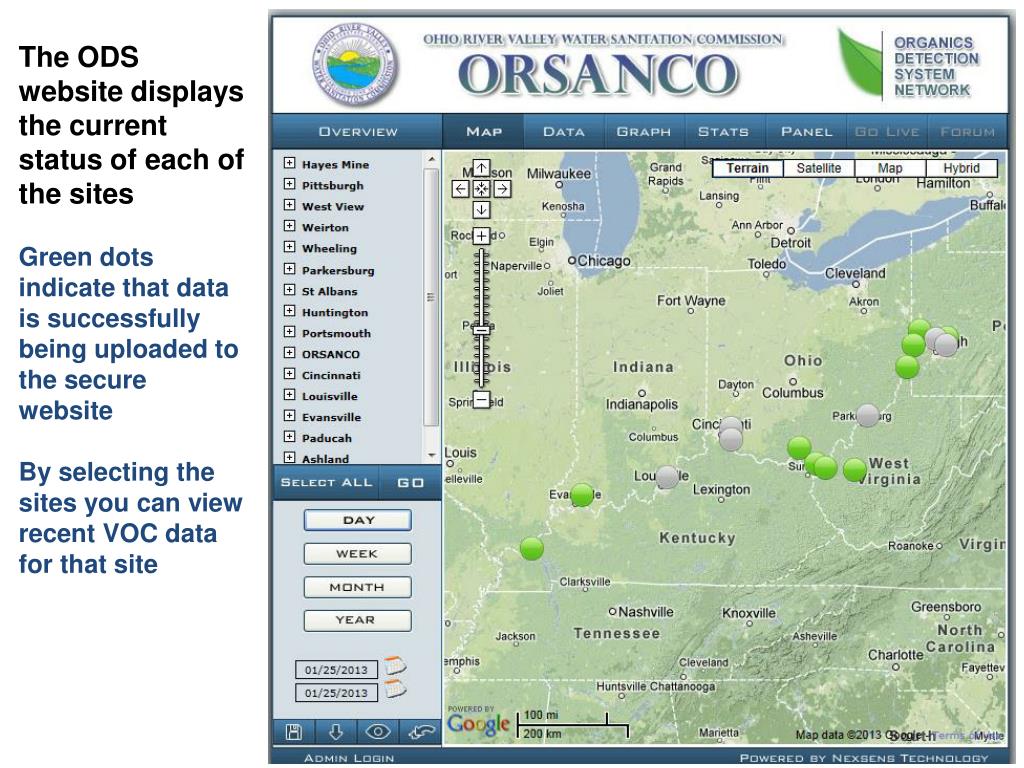Click Select All sites
Screen dimensions: 1024x768
click(x=326, y=483)
